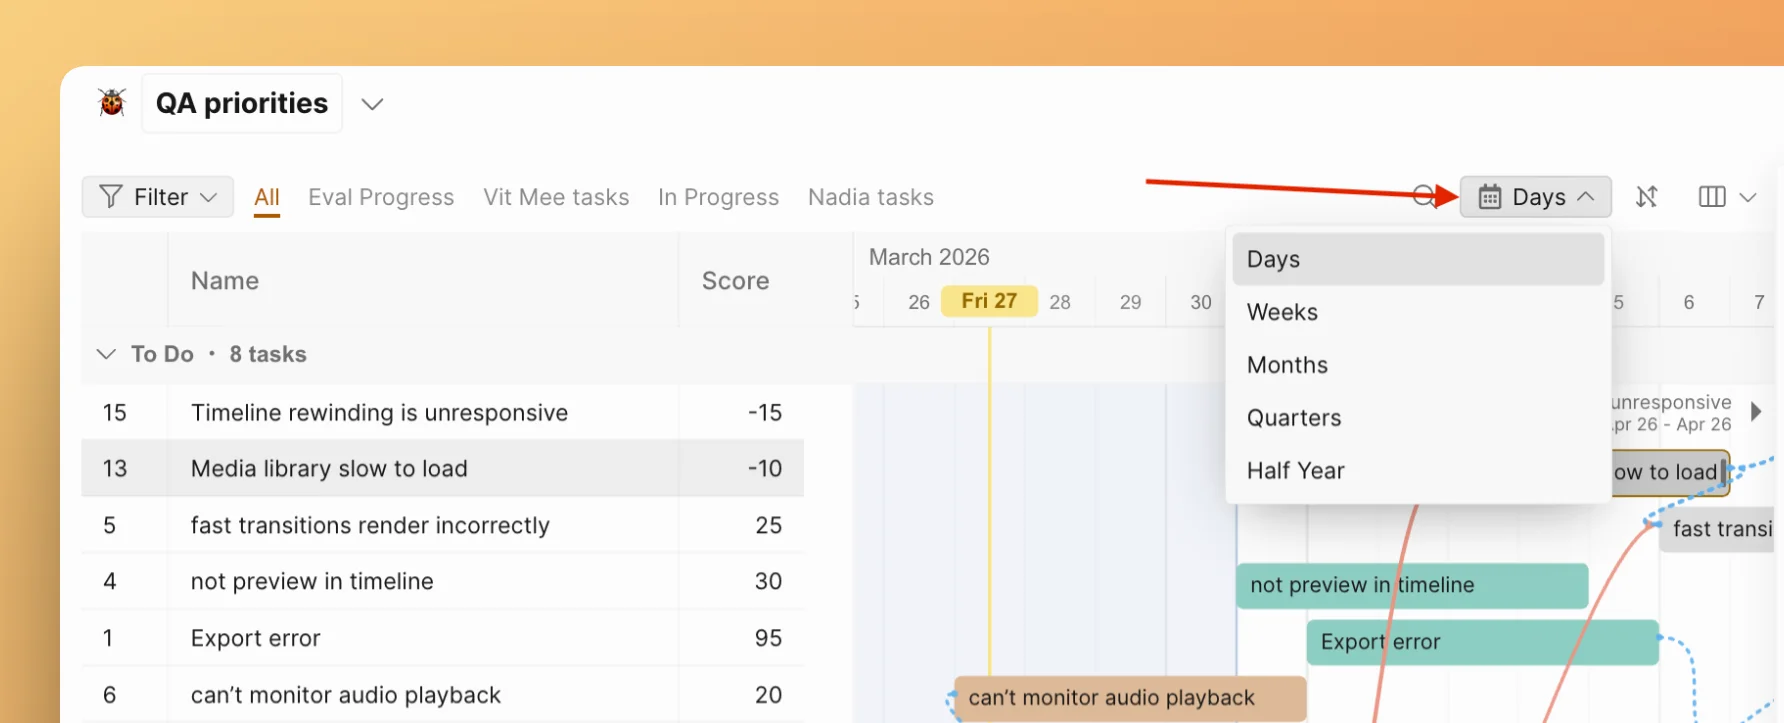Click the zoom magnifier icon near Days
Viewport: 1784px width, 723px height.
pyautogui.click(x=1423, y=196)
